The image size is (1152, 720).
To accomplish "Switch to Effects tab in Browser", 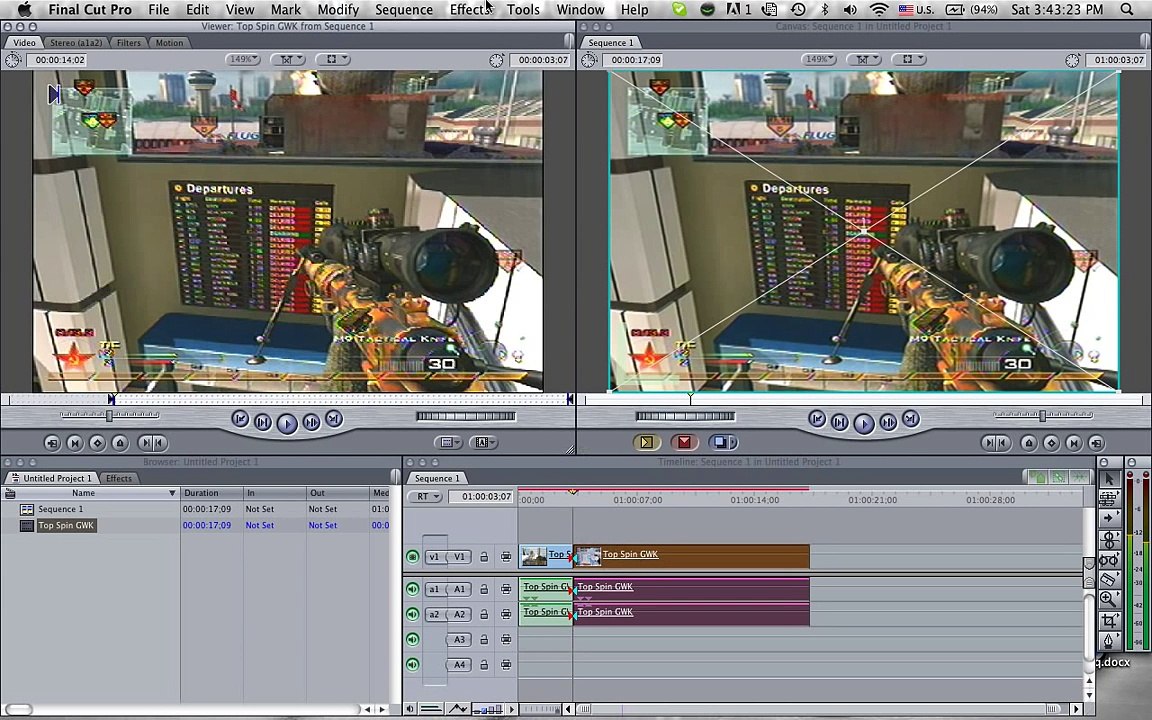I will pos(118,478).
